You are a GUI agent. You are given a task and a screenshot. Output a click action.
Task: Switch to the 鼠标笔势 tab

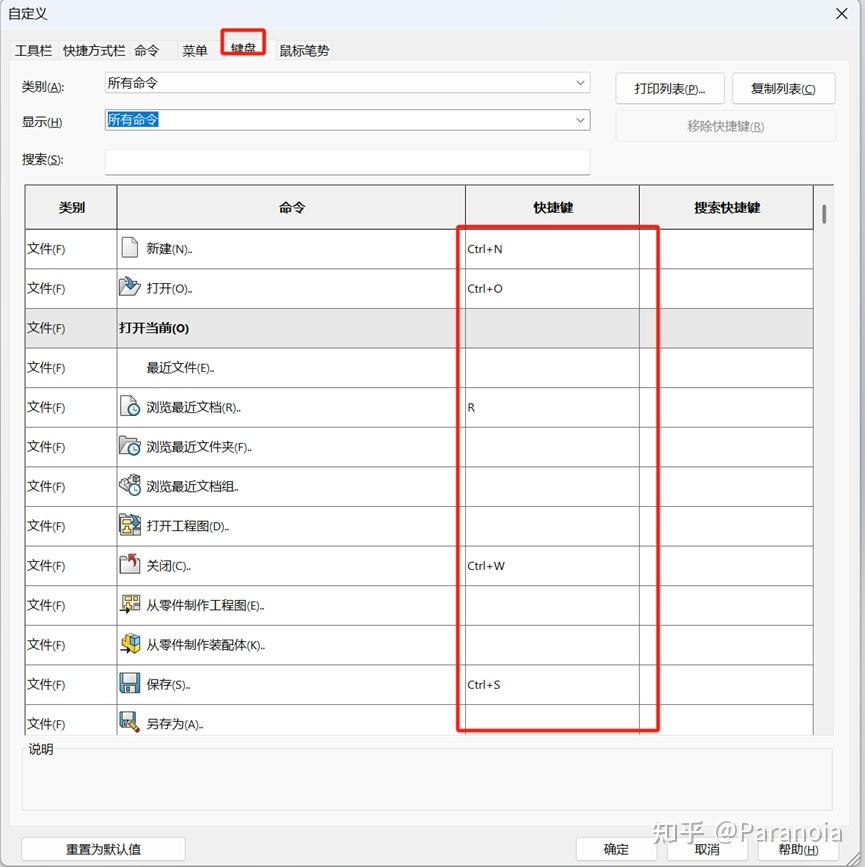pos(305,50)
